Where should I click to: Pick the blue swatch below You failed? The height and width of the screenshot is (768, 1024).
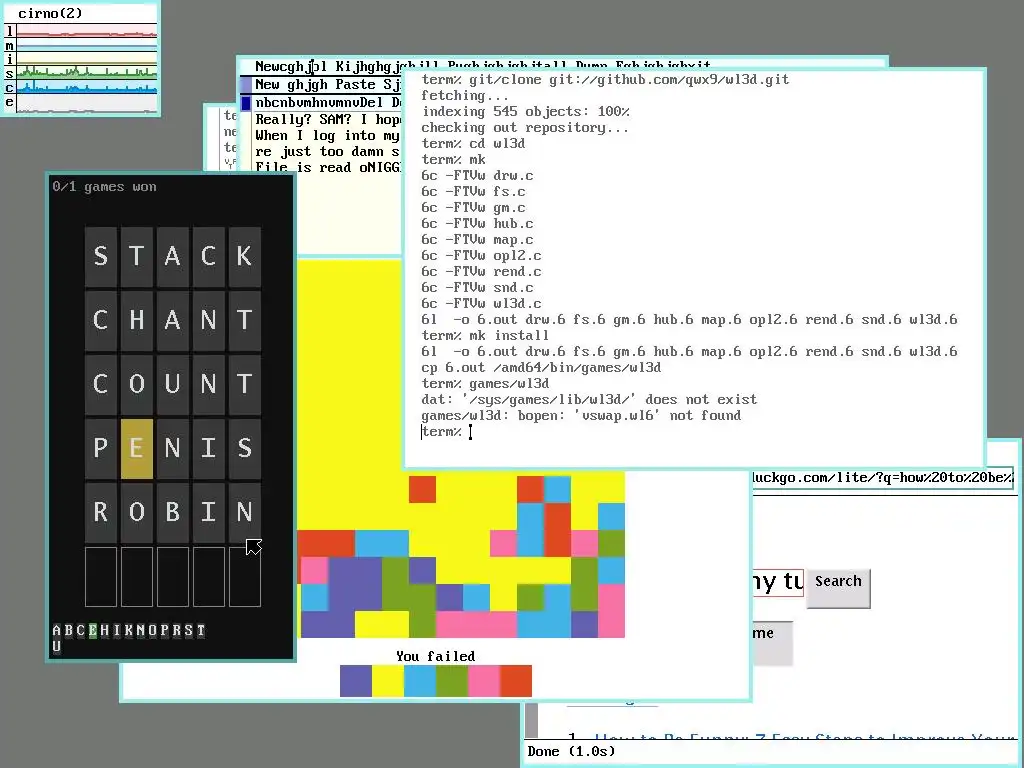pyautogui.click(x=420, y=681)
